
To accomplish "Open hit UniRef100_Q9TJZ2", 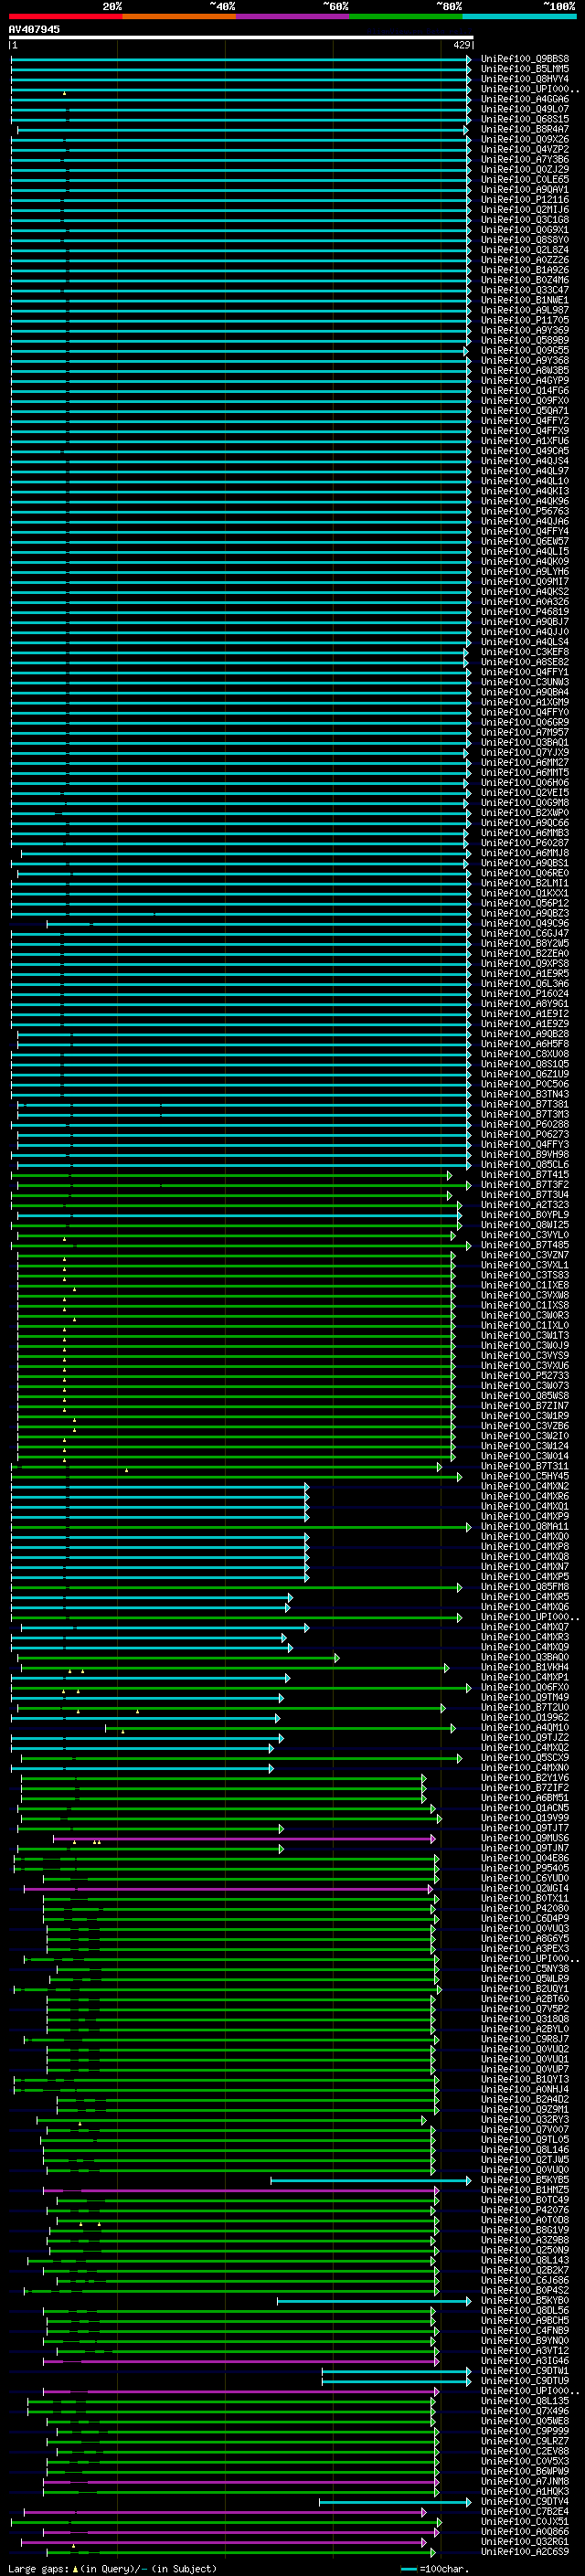I will coord(525,1737).
